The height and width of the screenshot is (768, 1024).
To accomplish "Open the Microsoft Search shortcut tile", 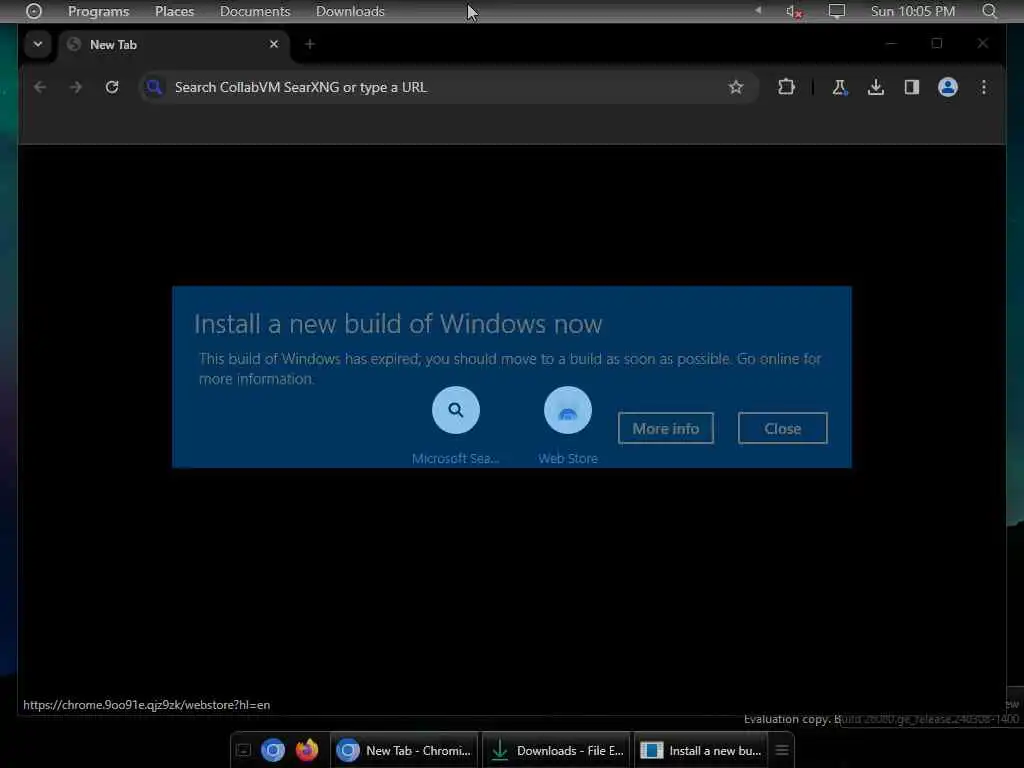I will (x=456, y=425).
